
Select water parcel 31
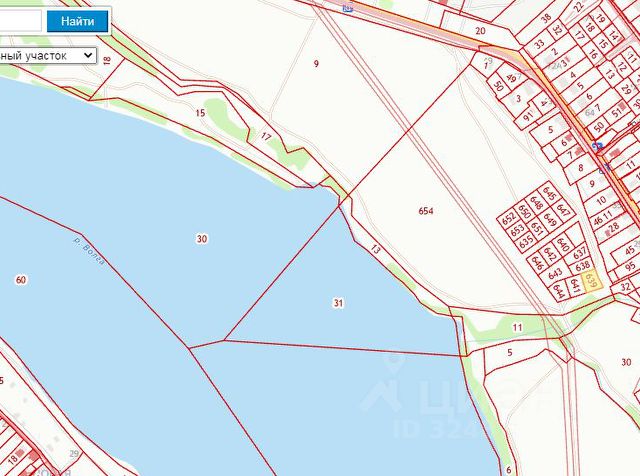tap(338, 303)
